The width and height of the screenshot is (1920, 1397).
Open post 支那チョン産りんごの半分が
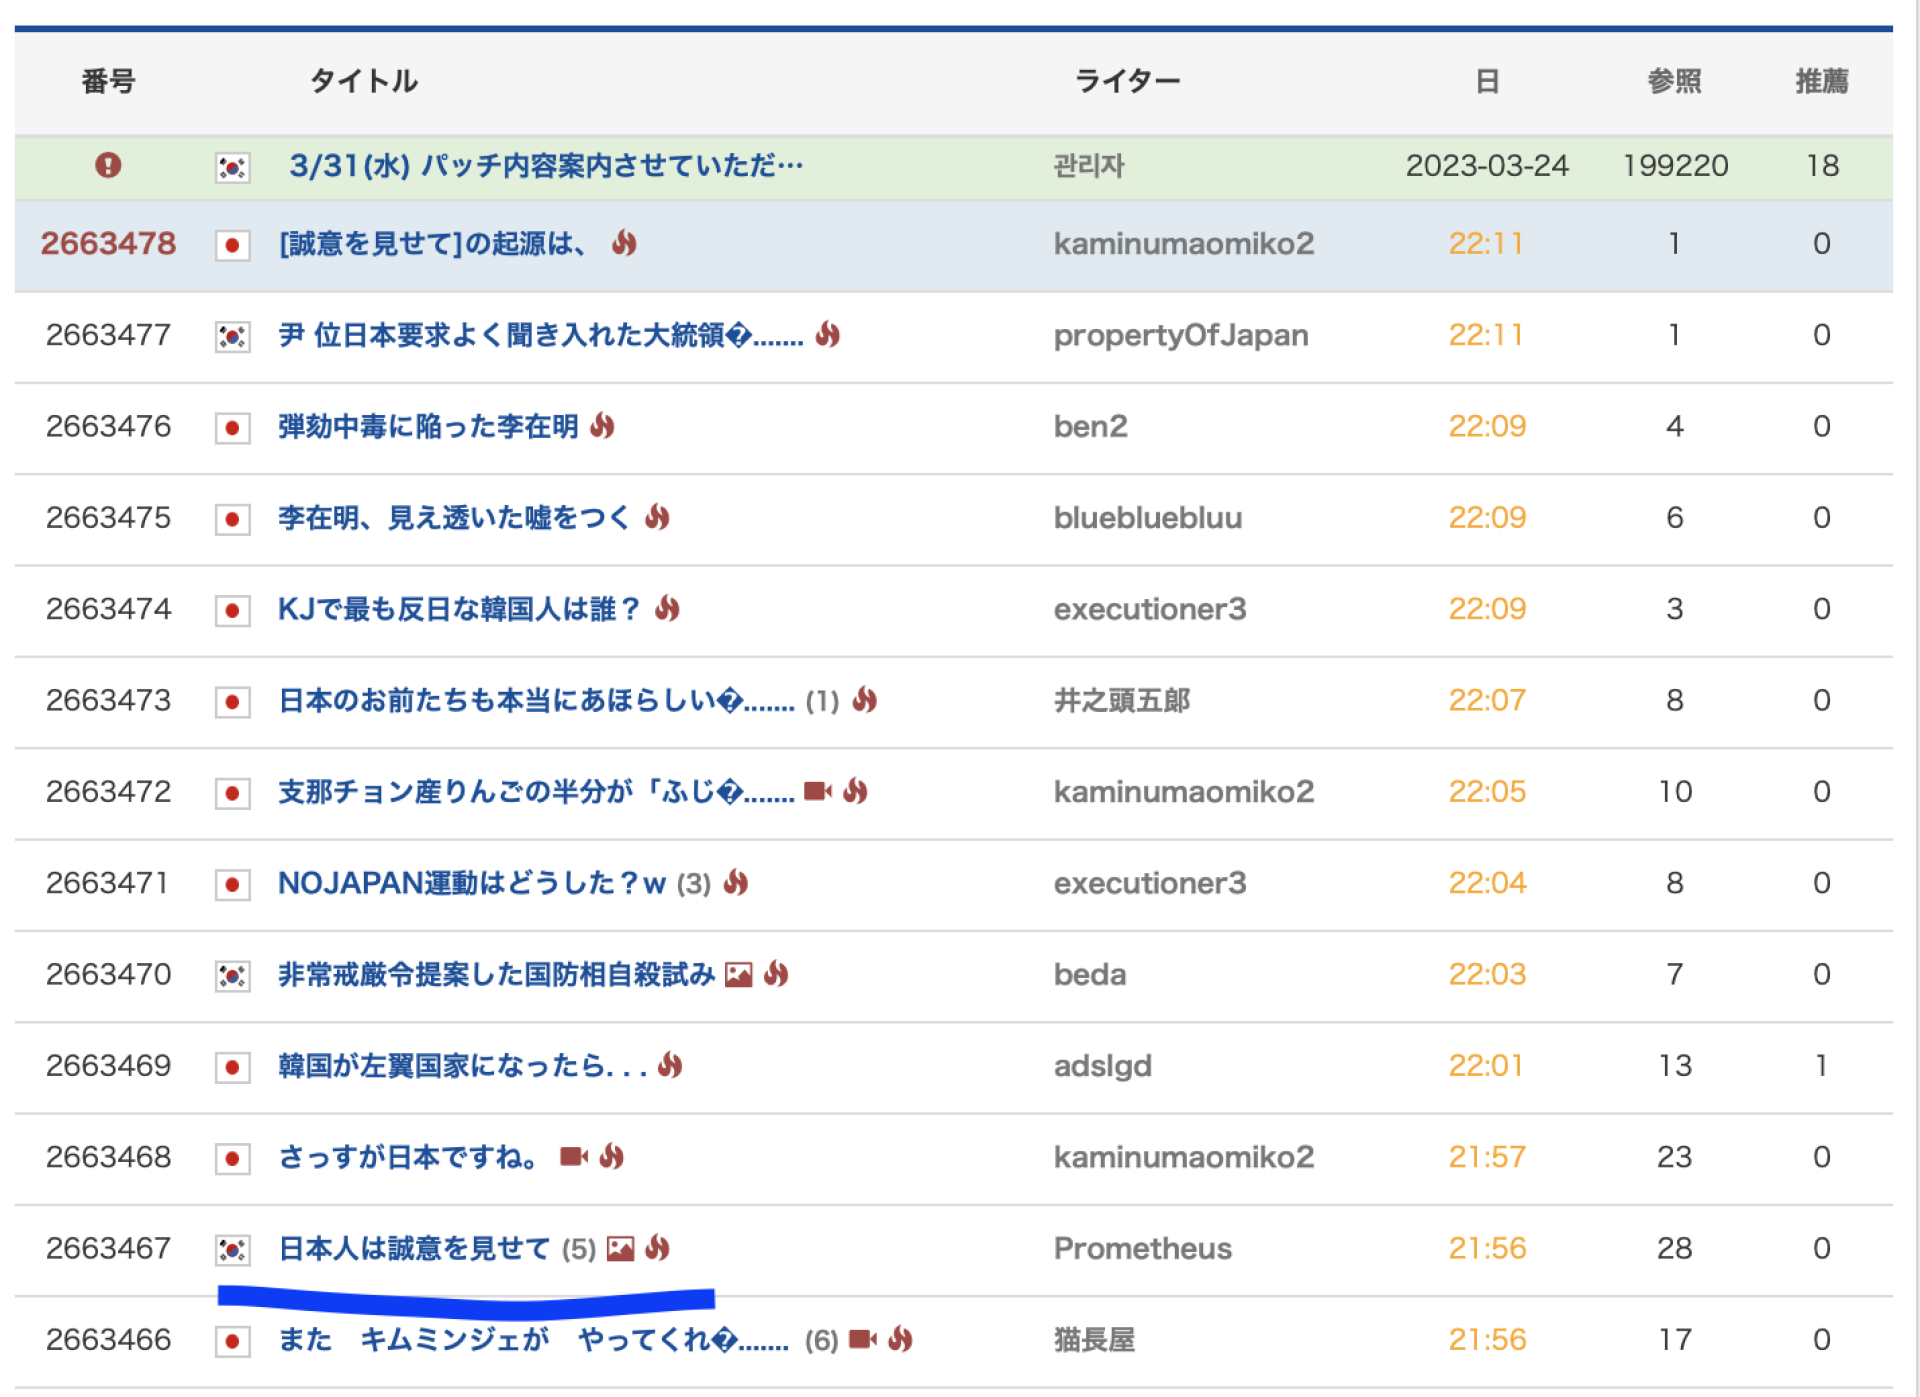point(537,791)
